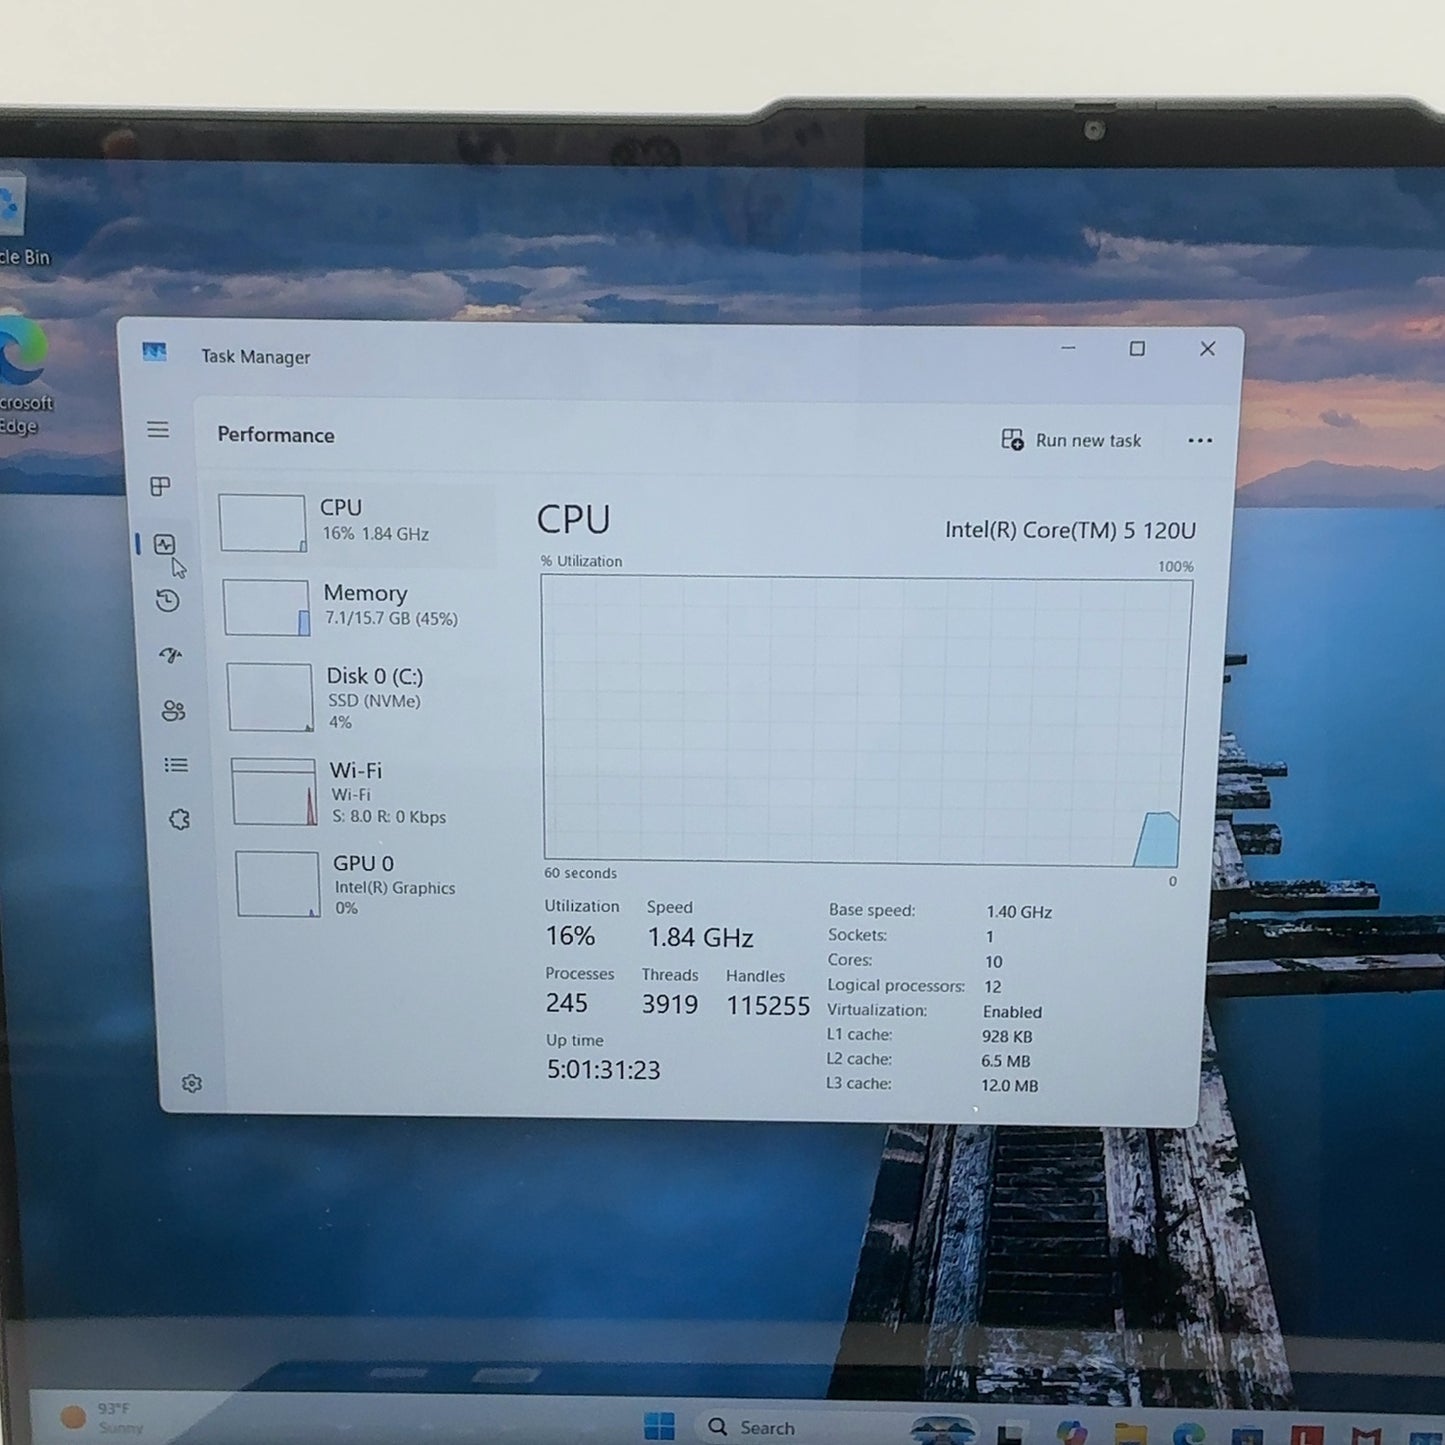Open the Users page icon
The height and width of the screenshot is (1445, 1445).
(x=174, y=710)
